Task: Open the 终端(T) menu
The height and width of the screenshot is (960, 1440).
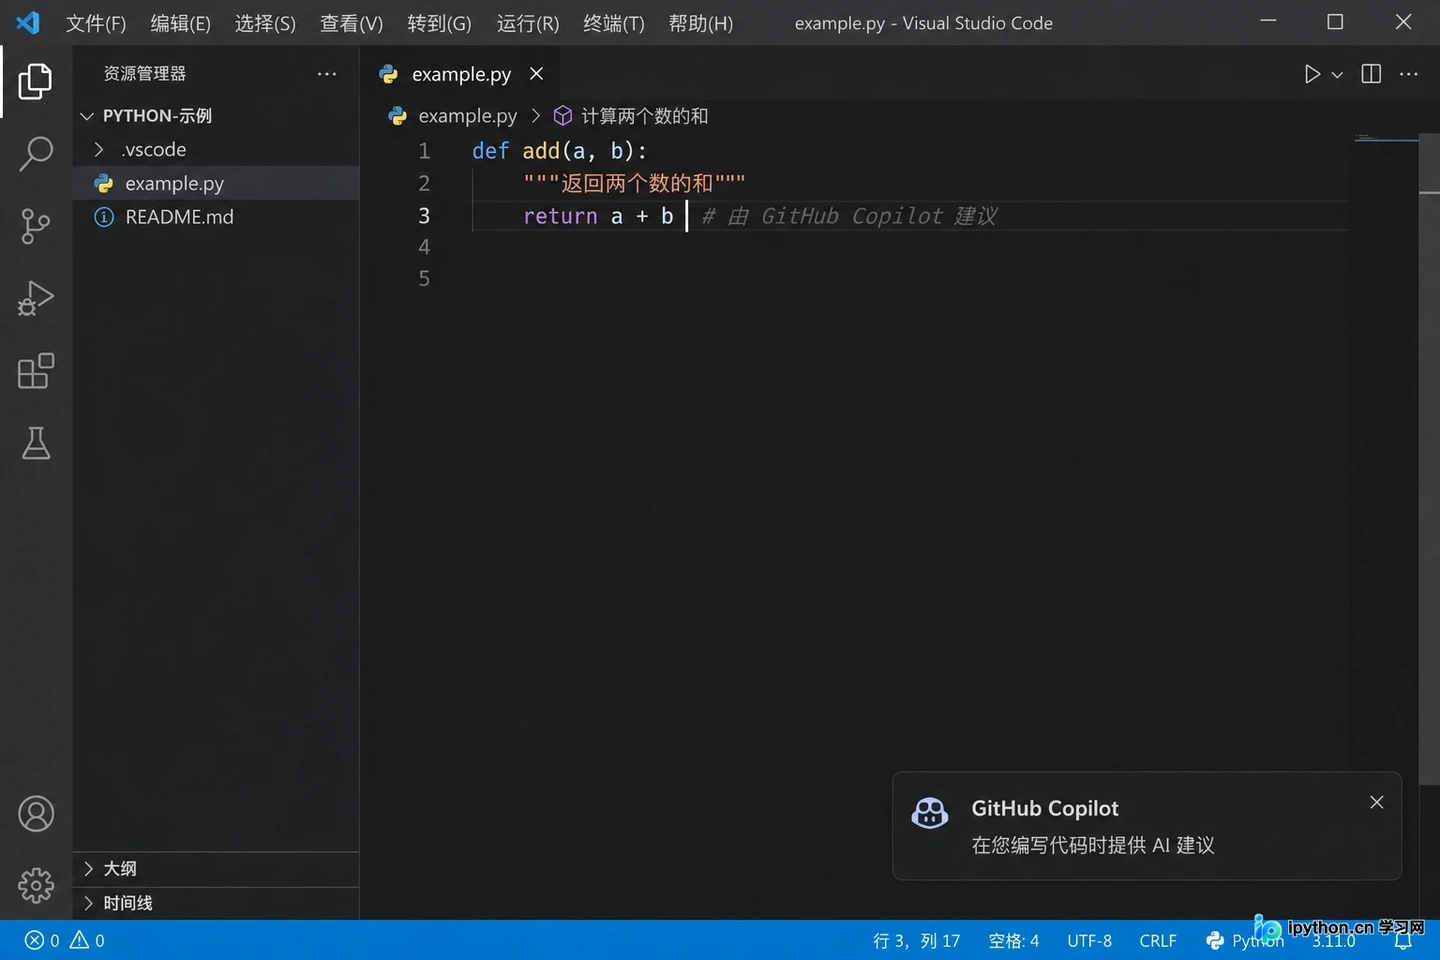Action: coord(614,23)
